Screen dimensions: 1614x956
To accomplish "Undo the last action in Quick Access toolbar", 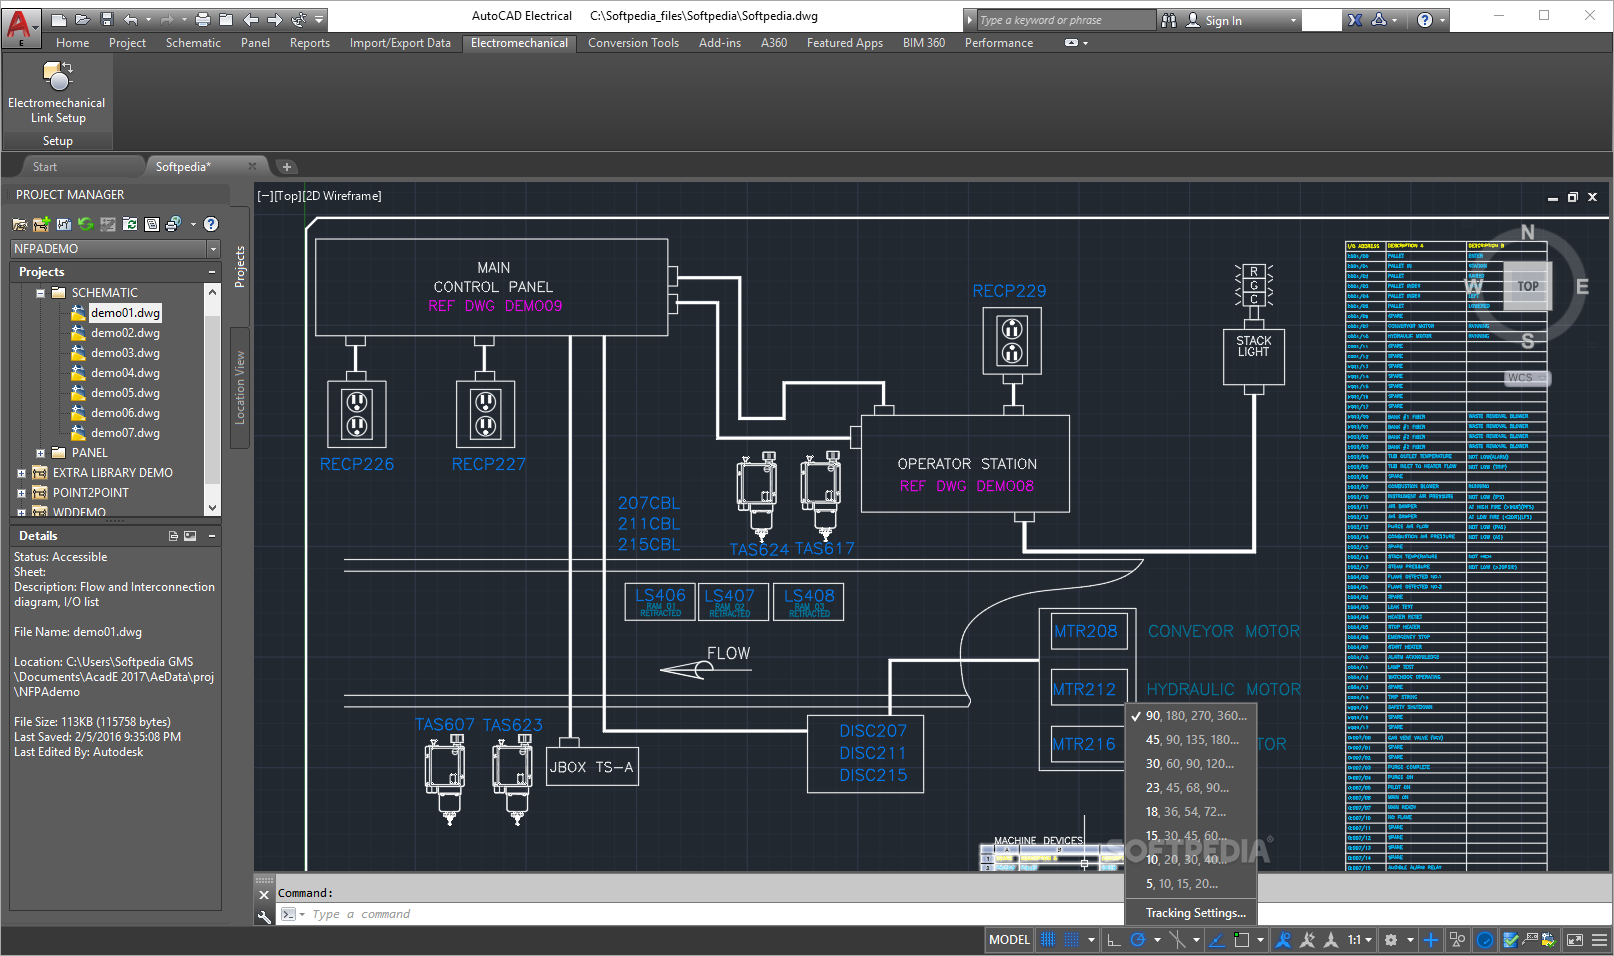I will pos(131,19).
